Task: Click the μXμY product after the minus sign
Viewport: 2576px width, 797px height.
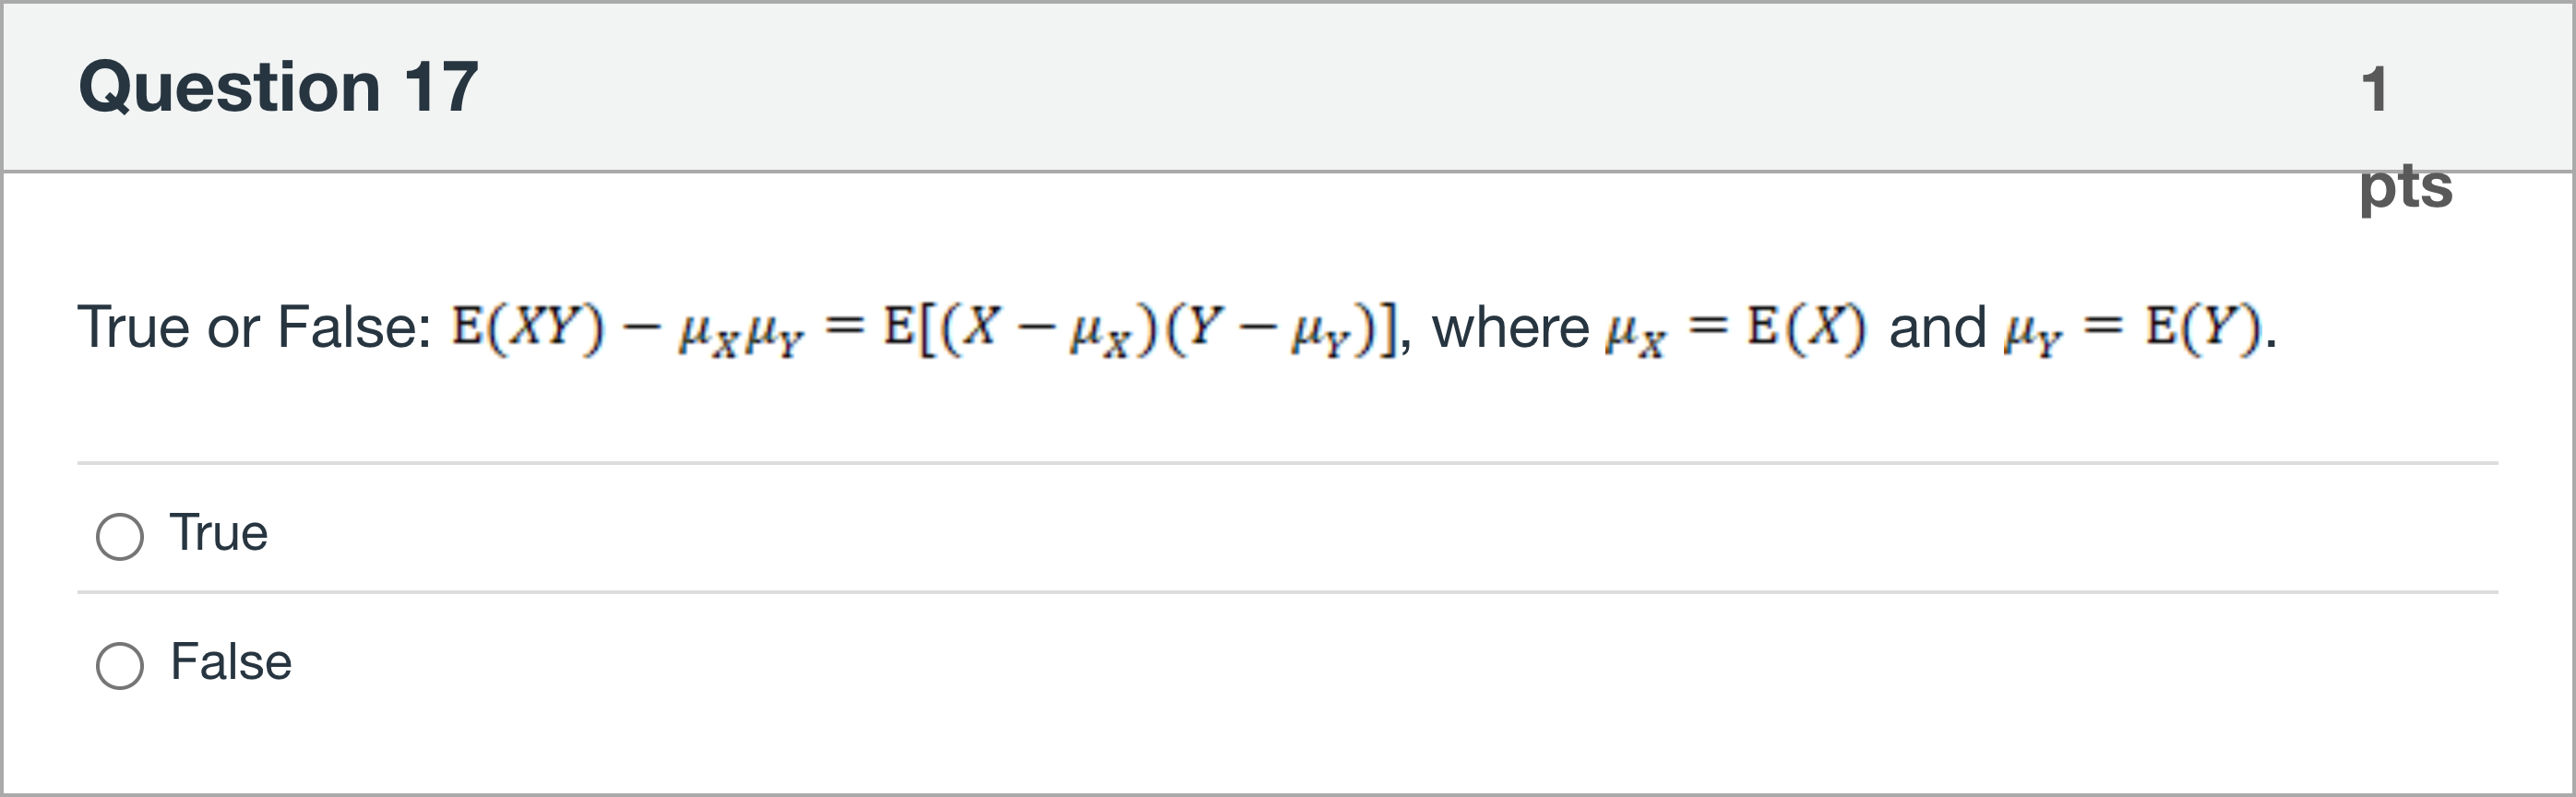Action: pyautogui.click(x=741, y=332)
